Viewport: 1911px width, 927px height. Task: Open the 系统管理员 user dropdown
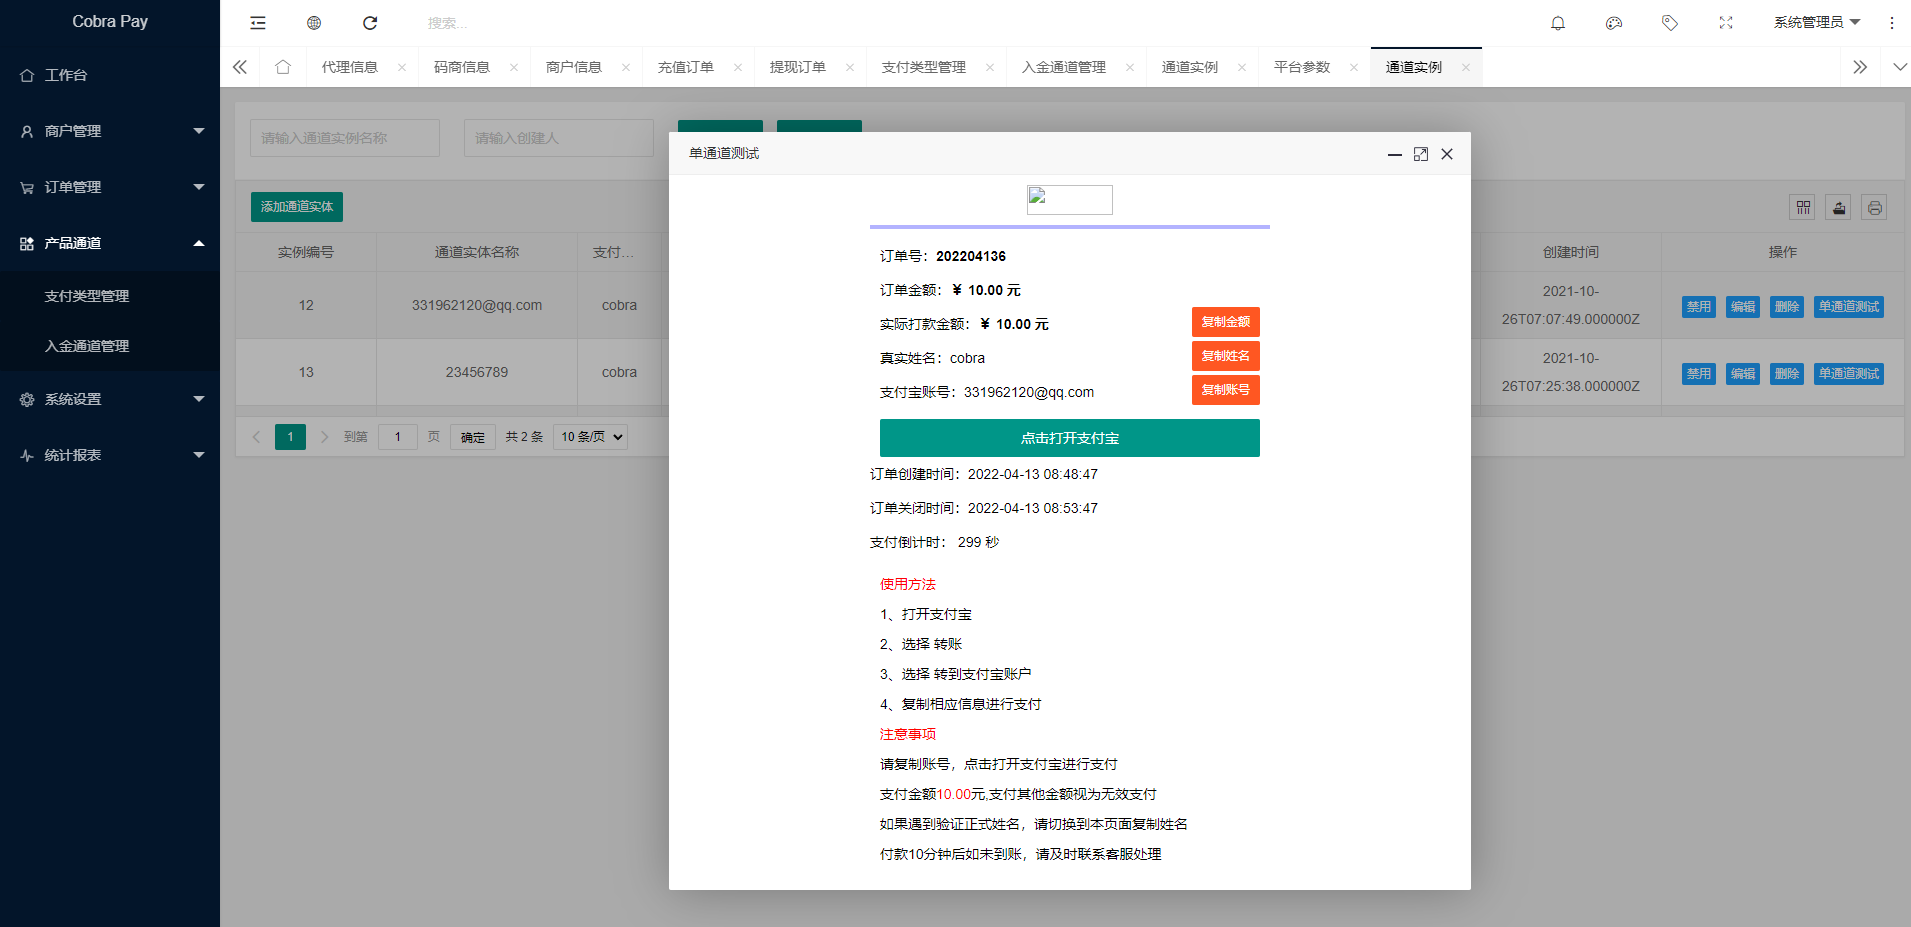(1817, 22)
